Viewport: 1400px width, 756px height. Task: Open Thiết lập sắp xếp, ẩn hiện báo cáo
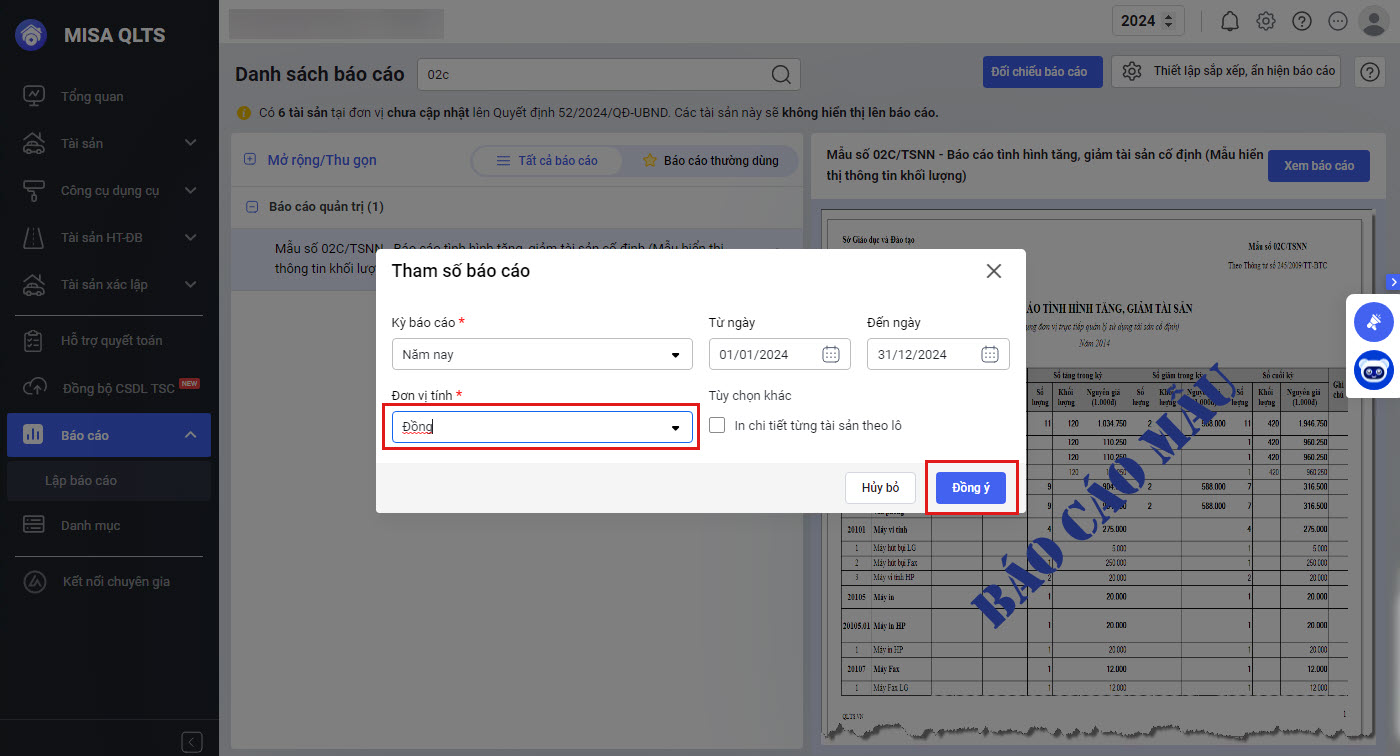1226,72
